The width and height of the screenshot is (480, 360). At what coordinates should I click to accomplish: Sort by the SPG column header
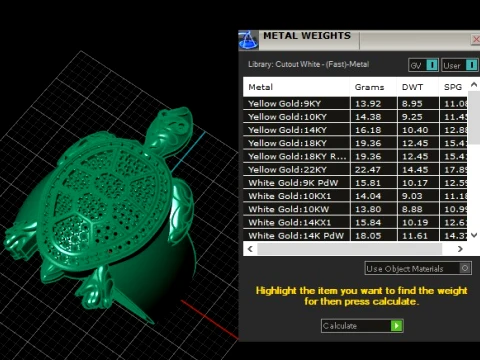[453, 87]
